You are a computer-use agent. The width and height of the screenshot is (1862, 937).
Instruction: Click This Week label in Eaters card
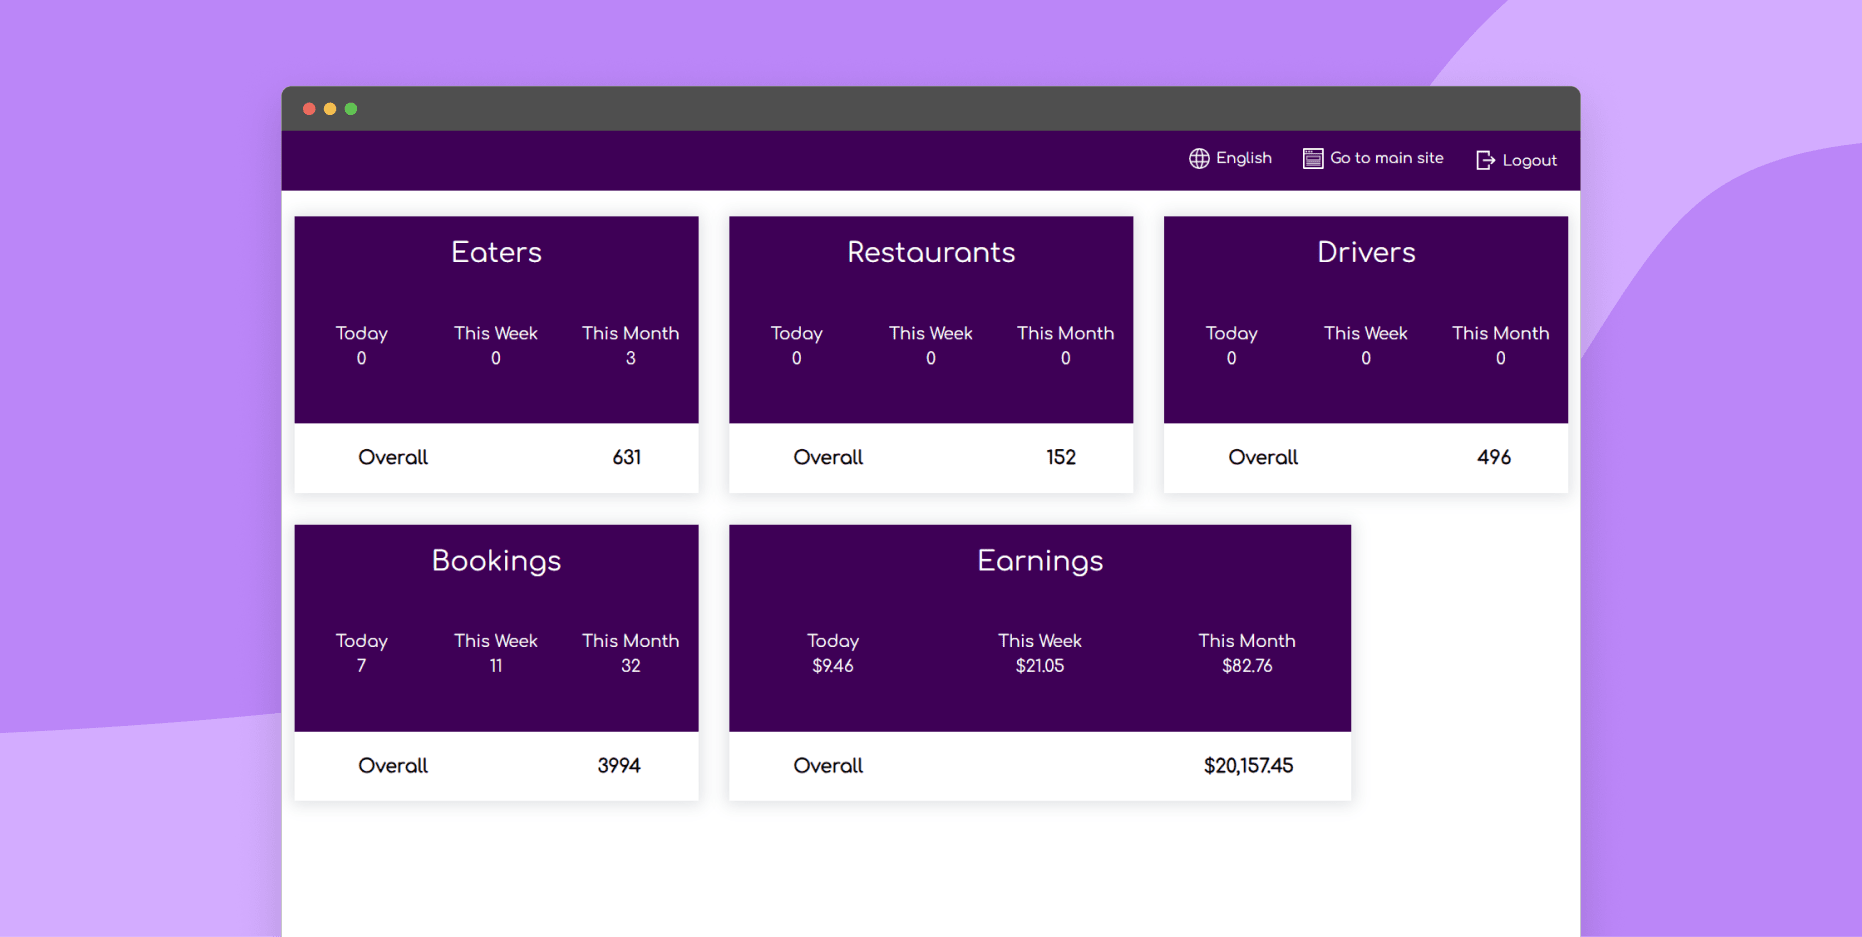496,333
